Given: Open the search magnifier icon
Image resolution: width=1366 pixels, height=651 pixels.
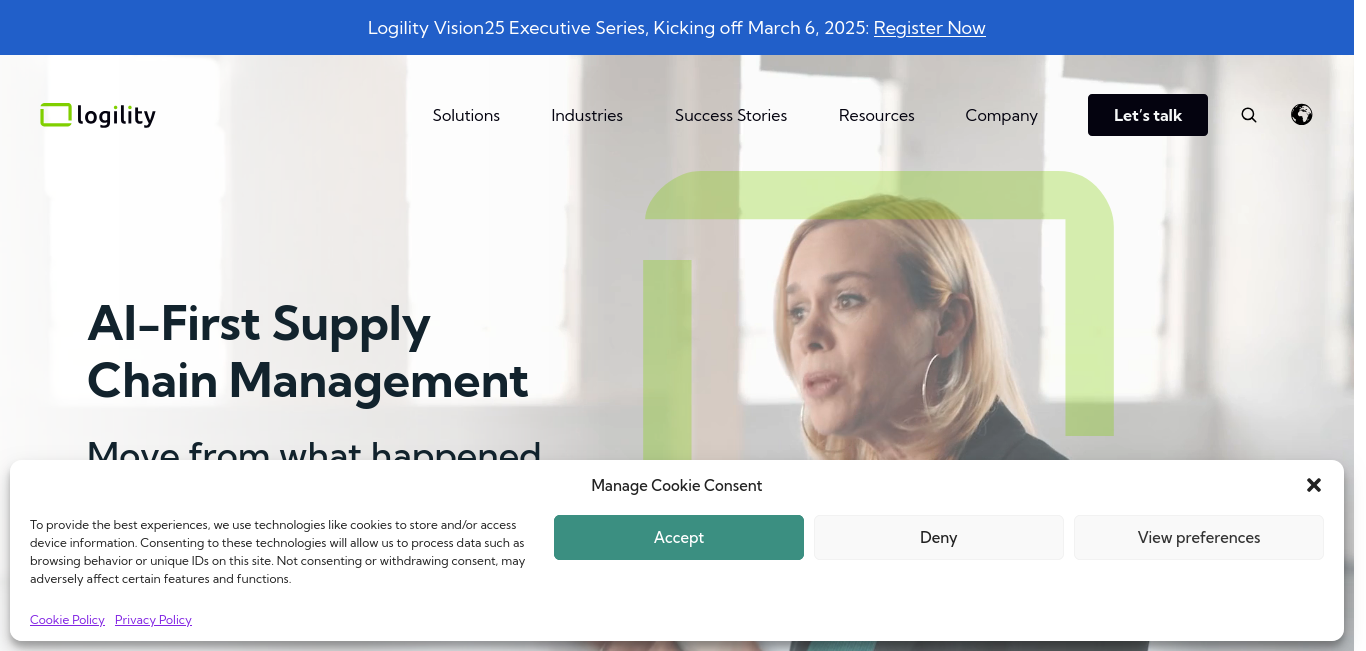Looking at the screenshot, I should 1249,115.
